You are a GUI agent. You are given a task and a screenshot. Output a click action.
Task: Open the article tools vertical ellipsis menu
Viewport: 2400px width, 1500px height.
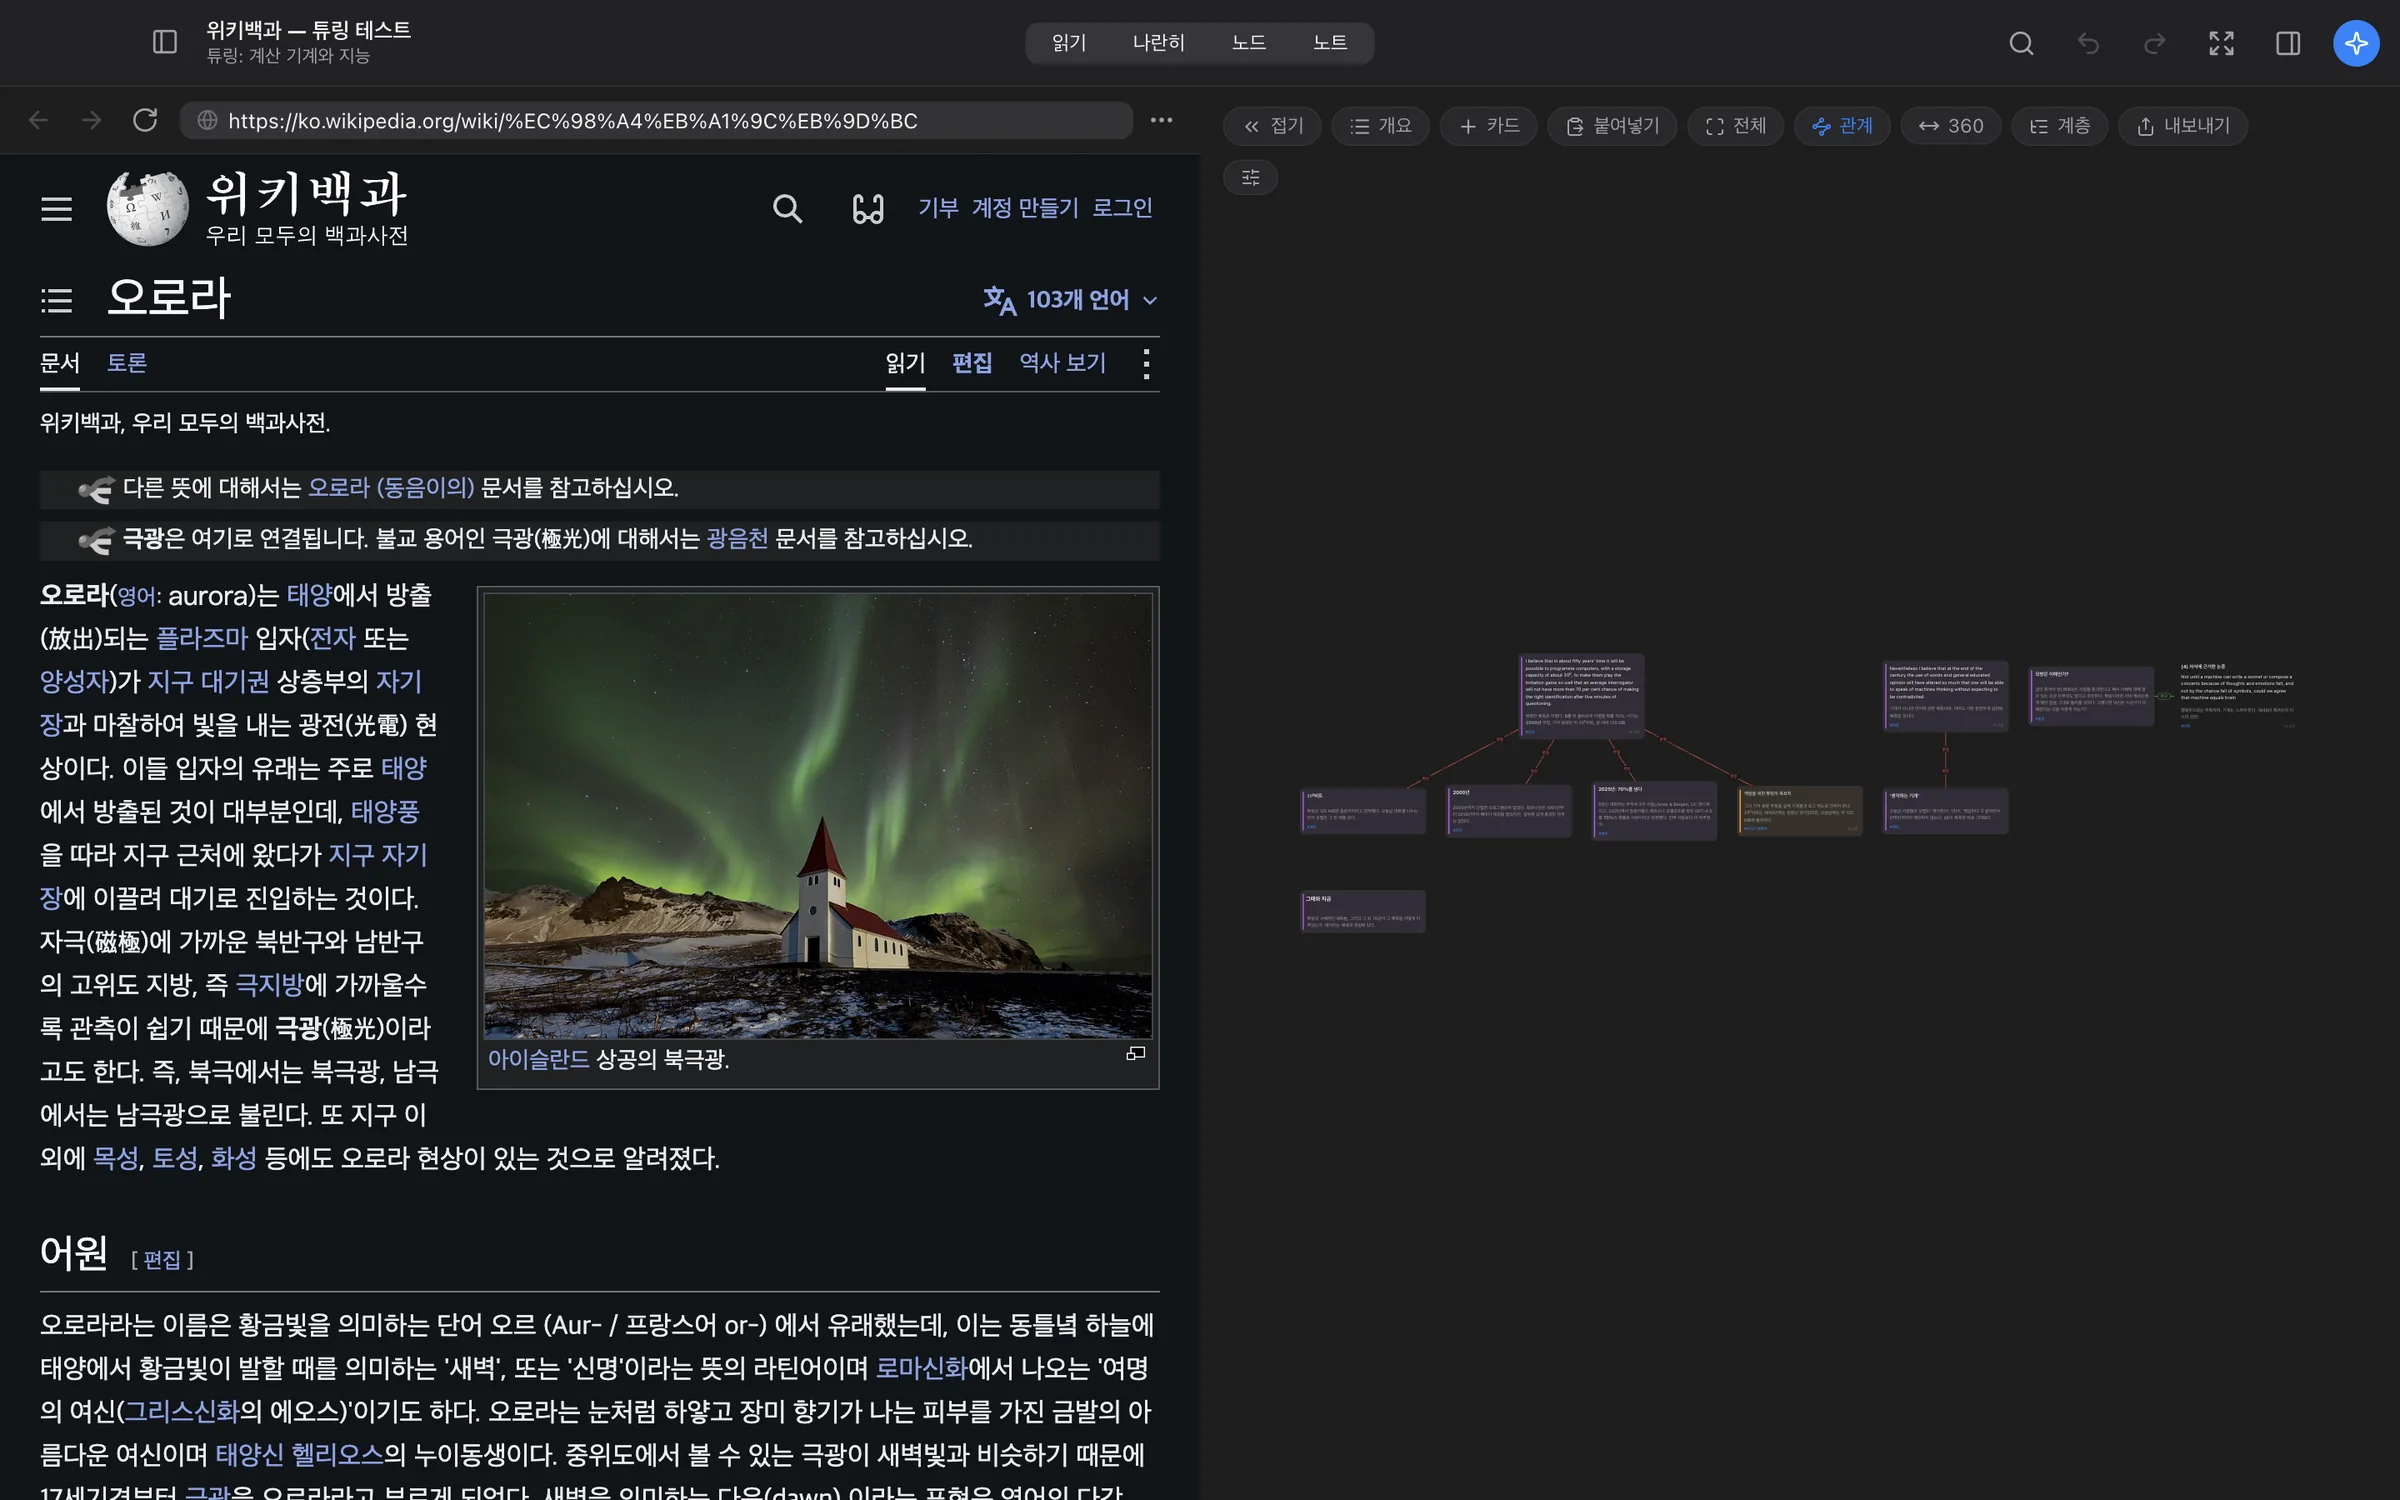click(1146, 363)
